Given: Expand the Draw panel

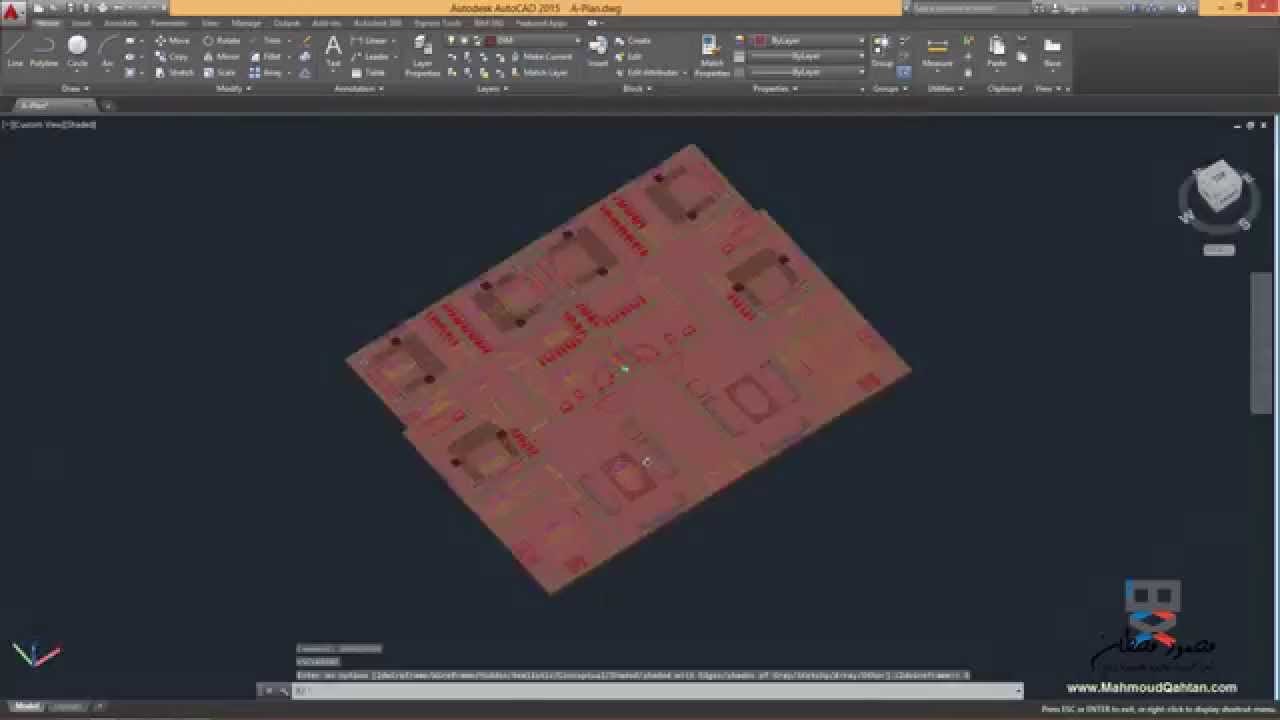Looking at the screenshot, I should tap(73, 89).
